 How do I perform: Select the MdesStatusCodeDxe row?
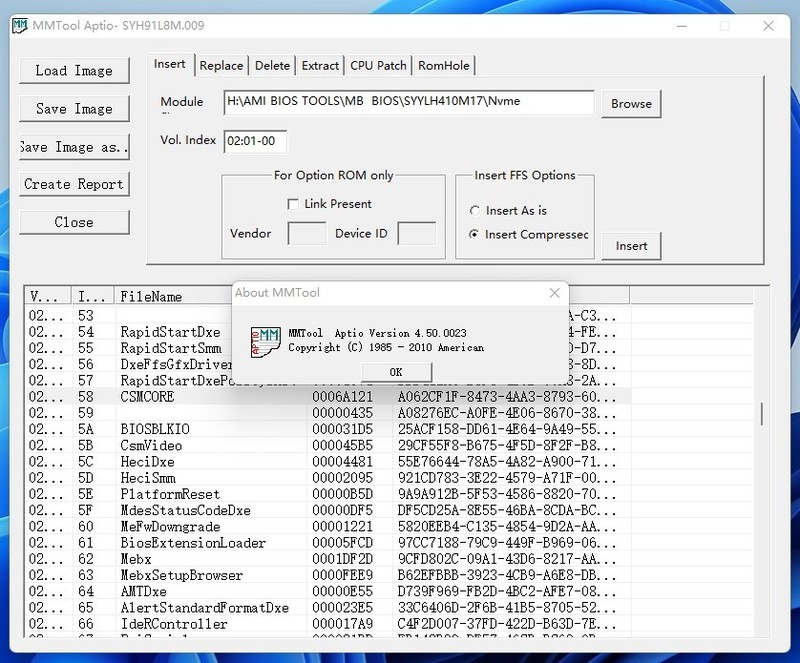pyautogui.click(x=328, y=510)
